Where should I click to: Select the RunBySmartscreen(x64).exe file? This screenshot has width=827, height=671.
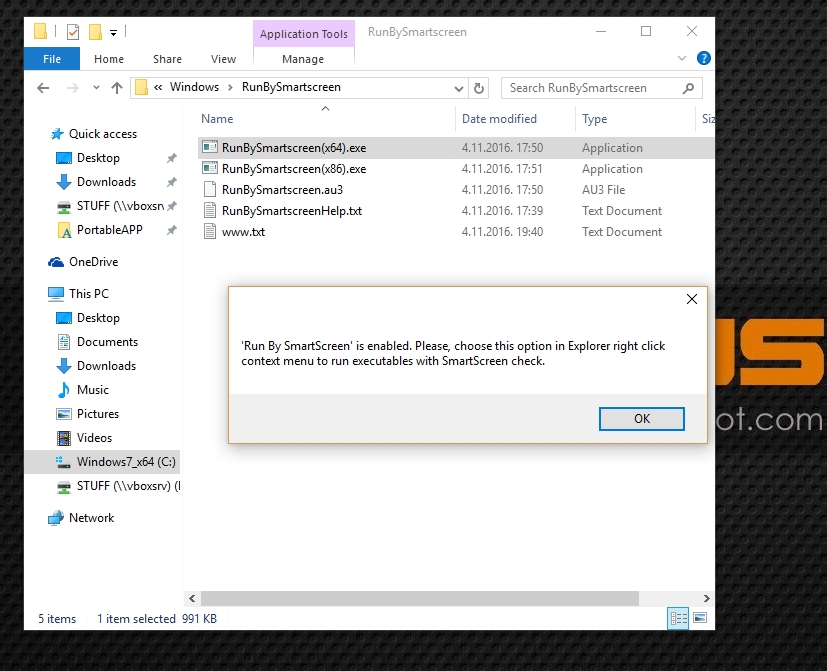point(456,148)
